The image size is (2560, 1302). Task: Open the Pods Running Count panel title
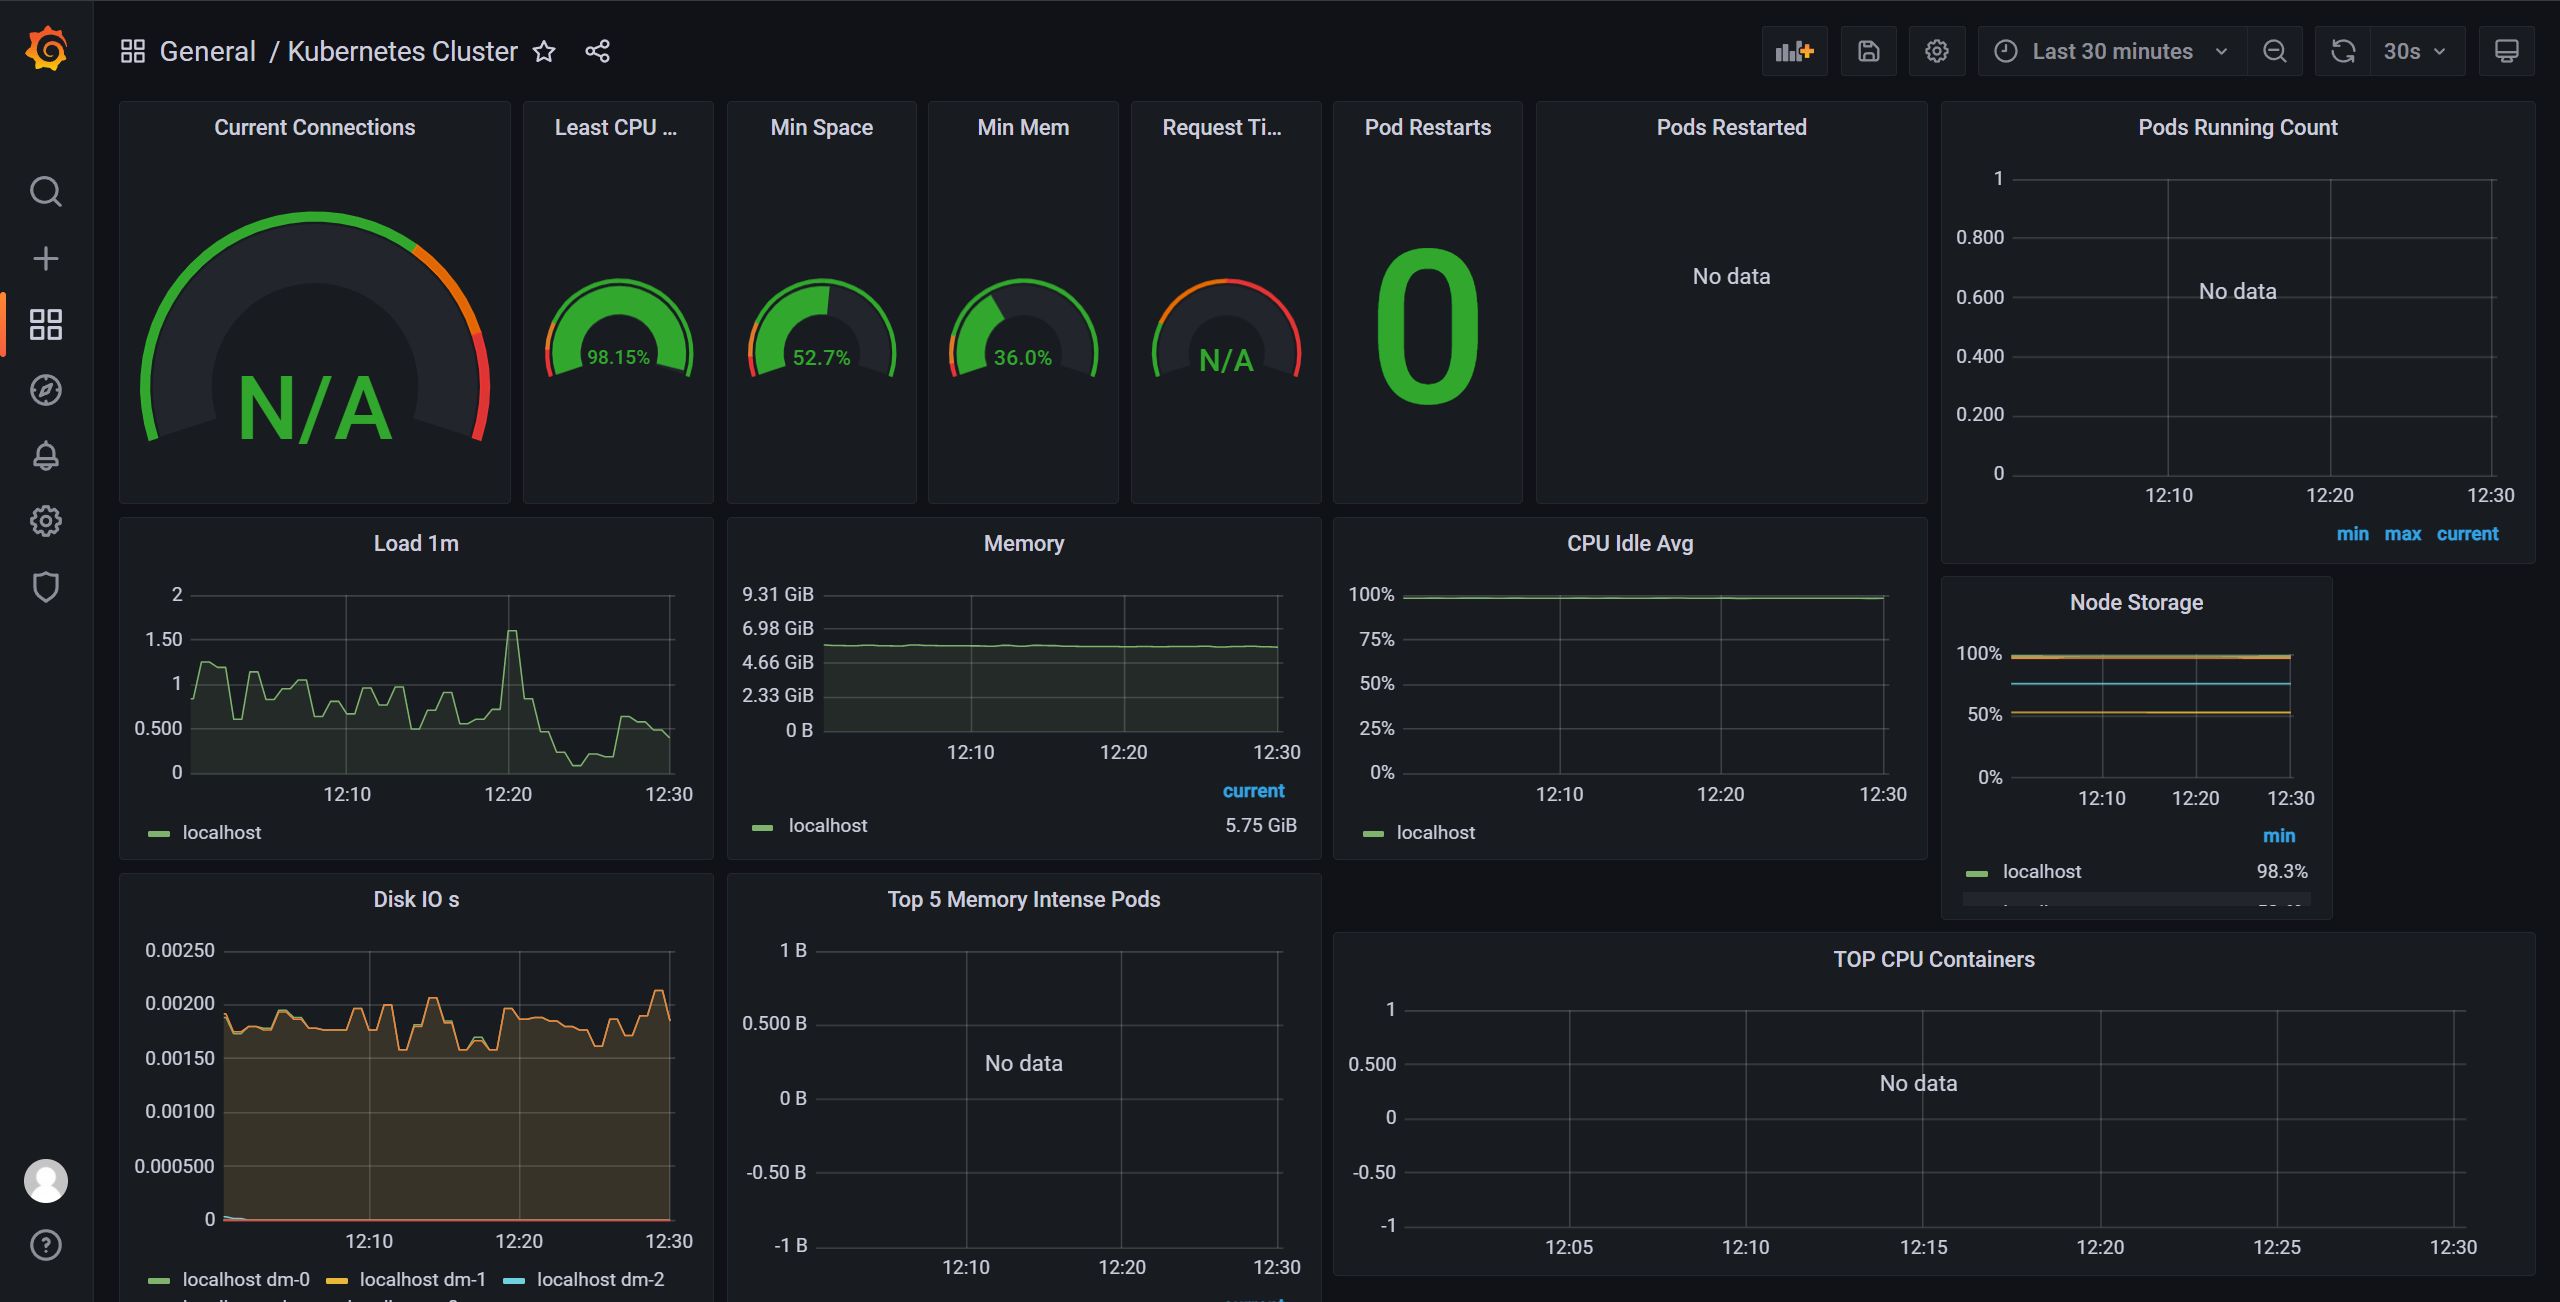(2237, 127)
